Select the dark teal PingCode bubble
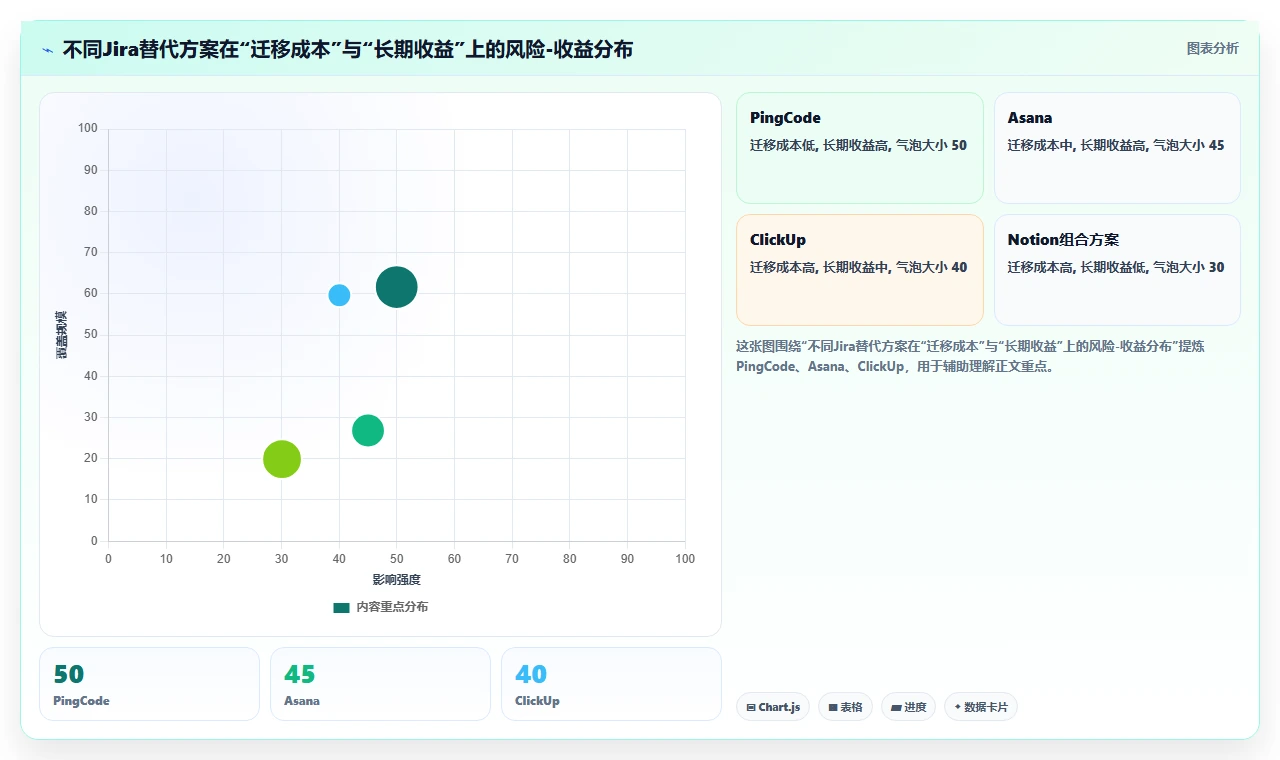The width and height of the screenshot is (1280, 760). coord(397,287)
